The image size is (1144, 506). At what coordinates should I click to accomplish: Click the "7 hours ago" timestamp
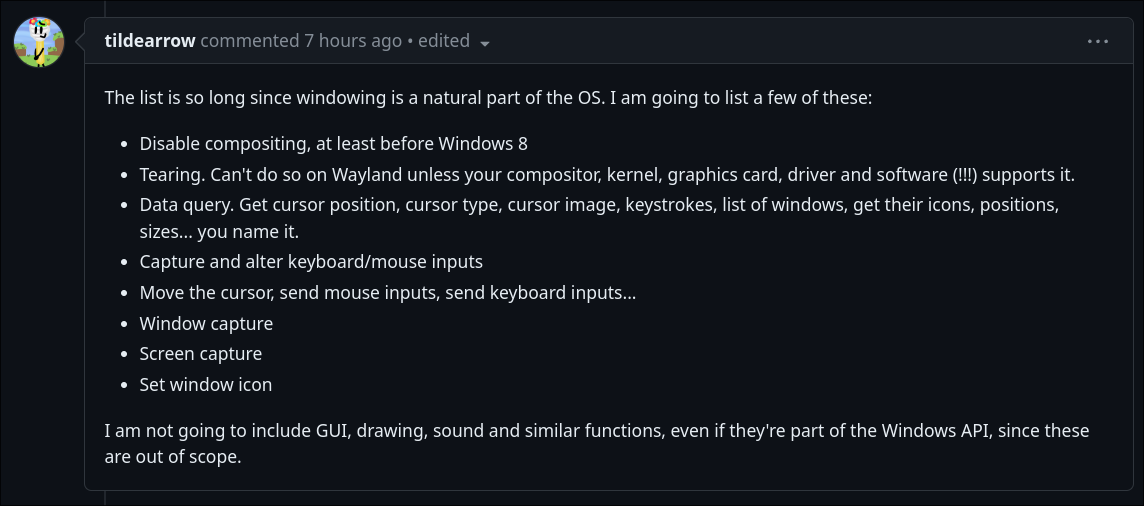point(352,41)
